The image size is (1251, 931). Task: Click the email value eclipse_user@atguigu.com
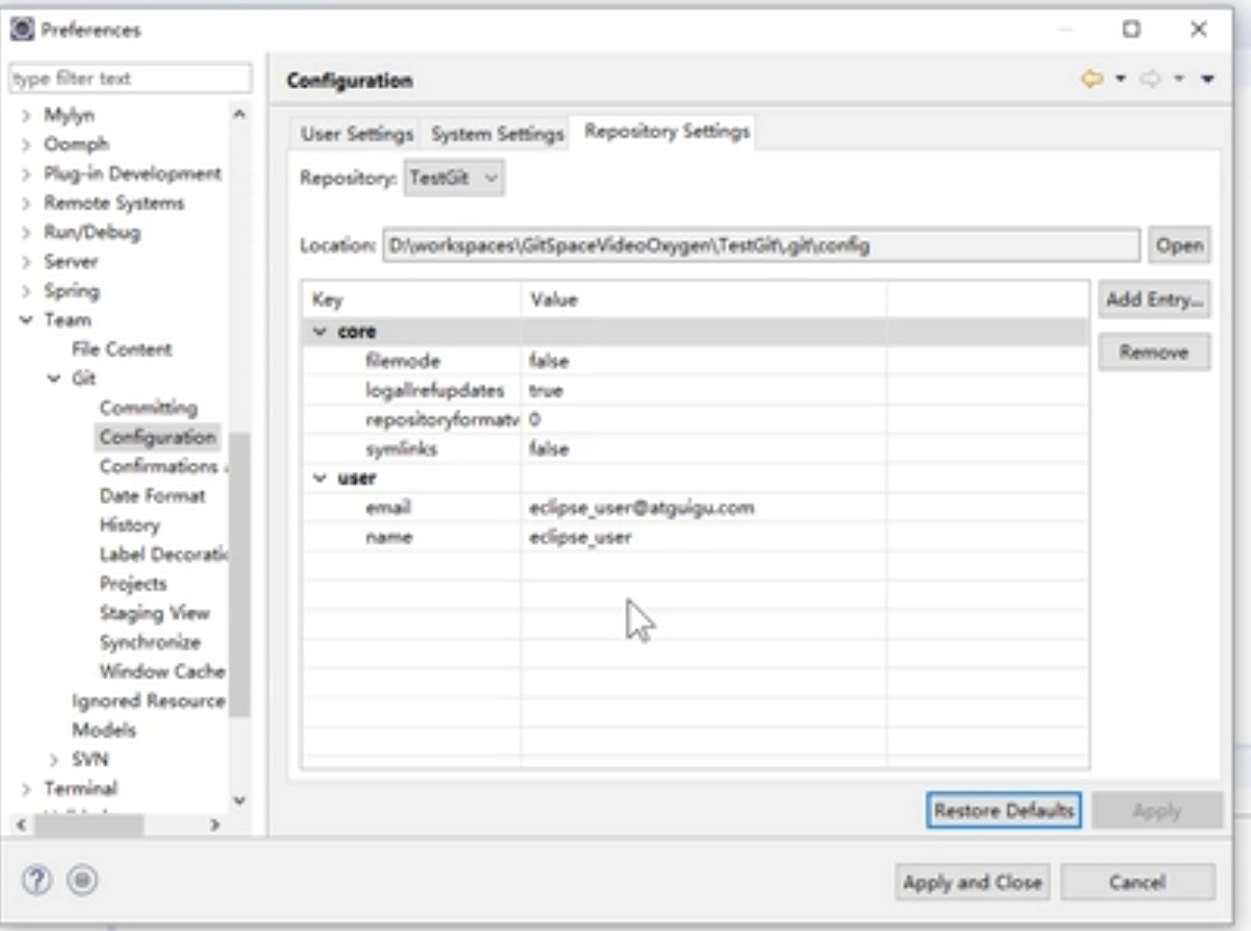[x=642, y=508]
